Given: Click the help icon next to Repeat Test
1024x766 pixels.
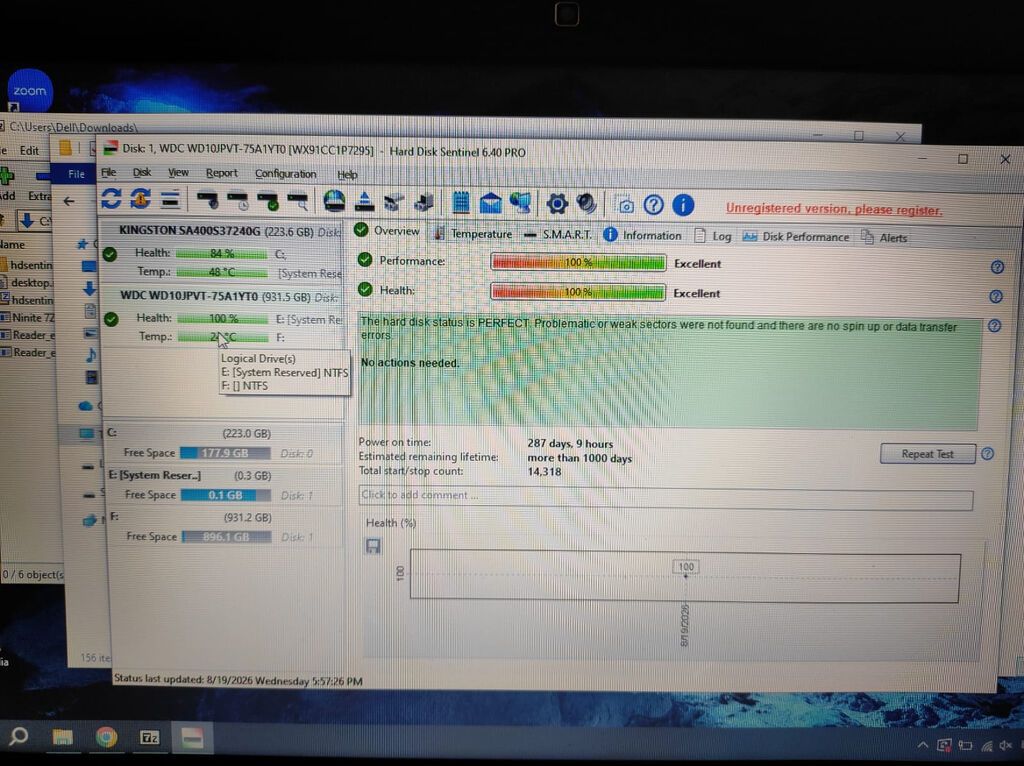Looking at the screenshot, I should (987, 453).
